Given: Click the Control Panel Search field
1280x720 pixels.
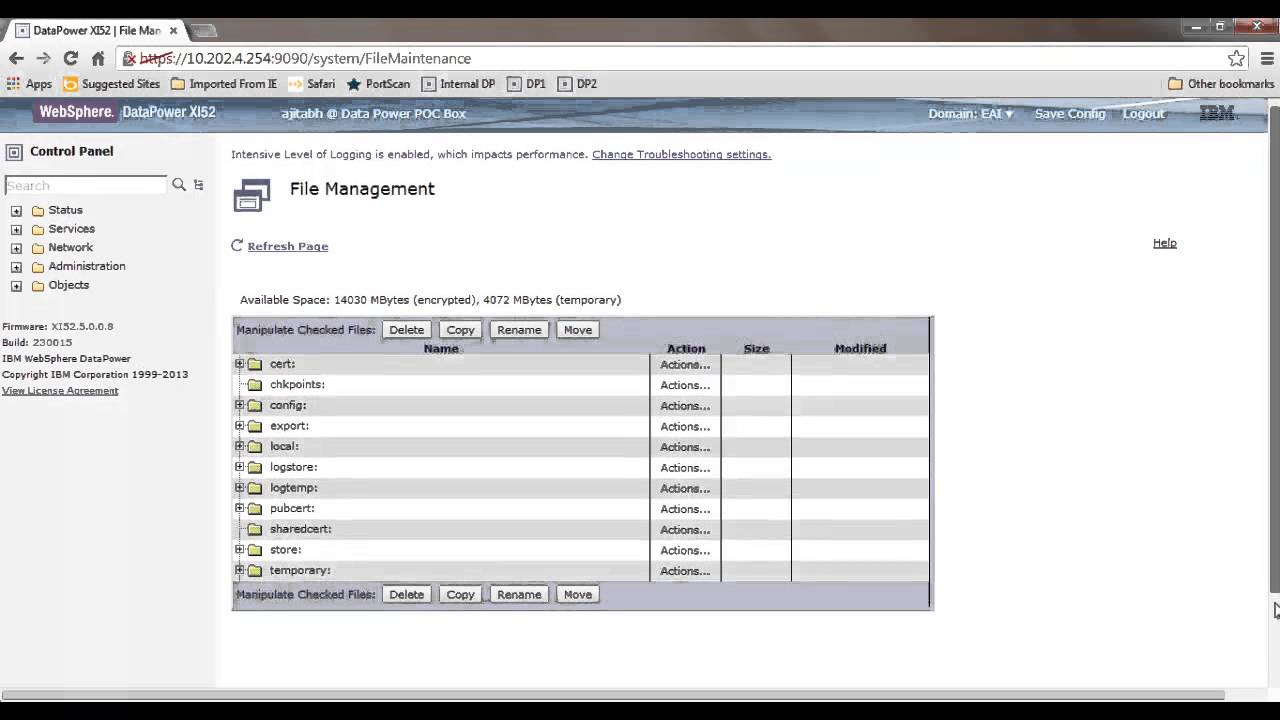Looking at the screenshot, I should (86, 185).
